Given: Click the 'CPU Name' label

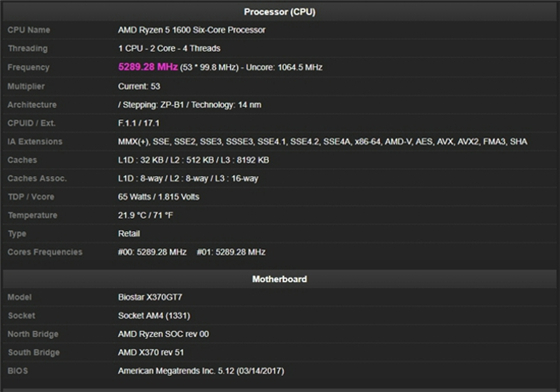Looking at the screenshot, I should coord(29,30).
